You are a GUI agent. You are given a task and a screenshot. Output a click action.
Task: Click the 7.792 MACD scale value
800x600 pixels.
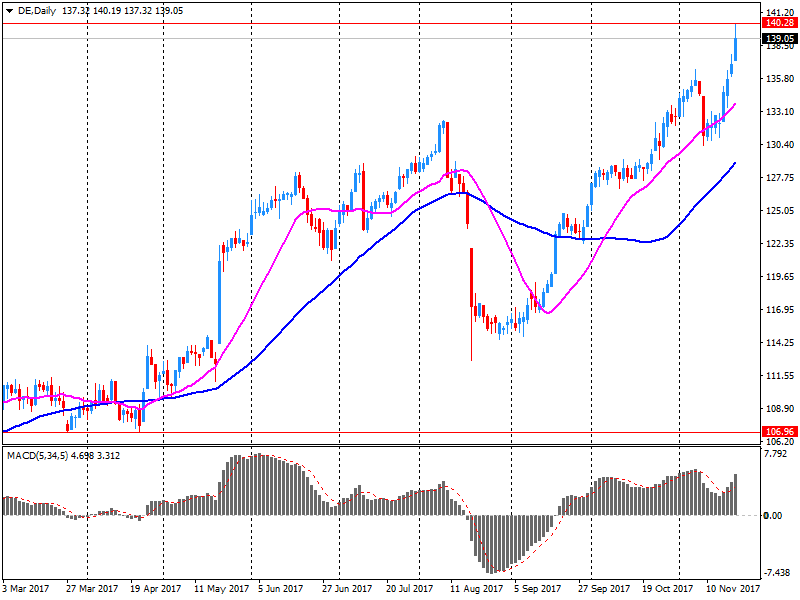point(777,454)
